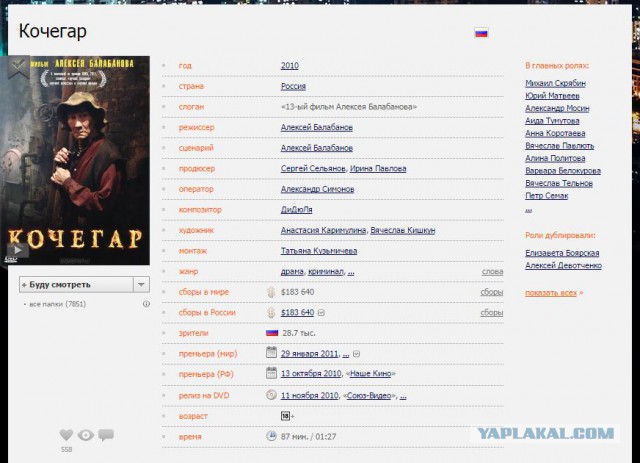640x463 pixels.
Task: Click the 11 ноября 2010 DVD release date
Action: pos(310,395)
